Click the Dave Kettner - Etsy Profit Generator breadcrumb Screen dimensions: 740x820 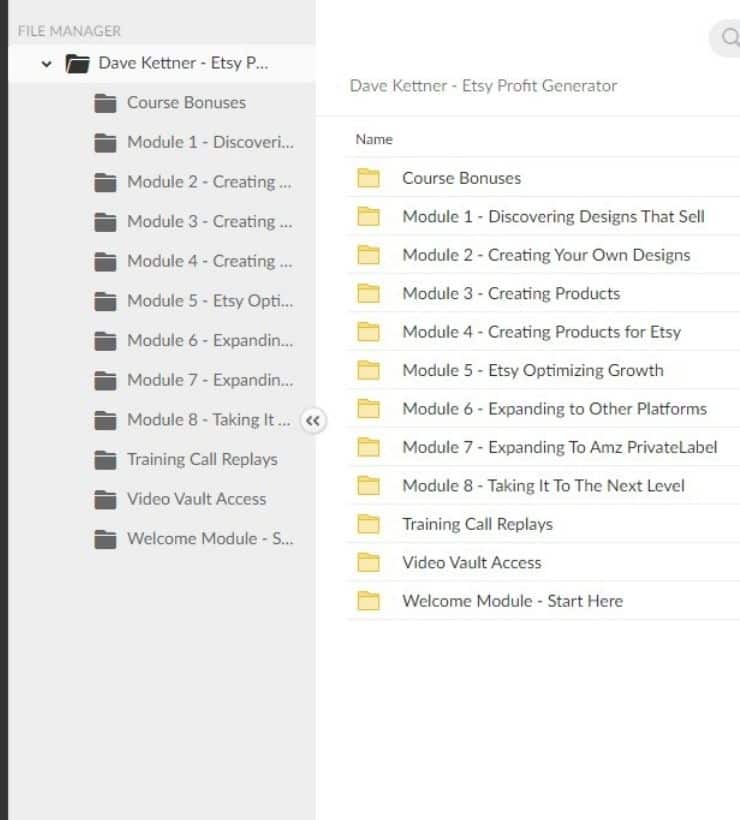(x=483, y=86)
